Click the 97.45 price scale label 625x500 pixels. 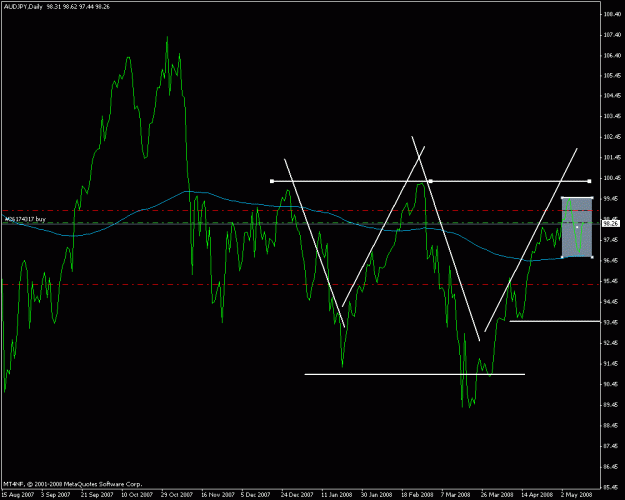pyautogui.click(x=612, y=240)
